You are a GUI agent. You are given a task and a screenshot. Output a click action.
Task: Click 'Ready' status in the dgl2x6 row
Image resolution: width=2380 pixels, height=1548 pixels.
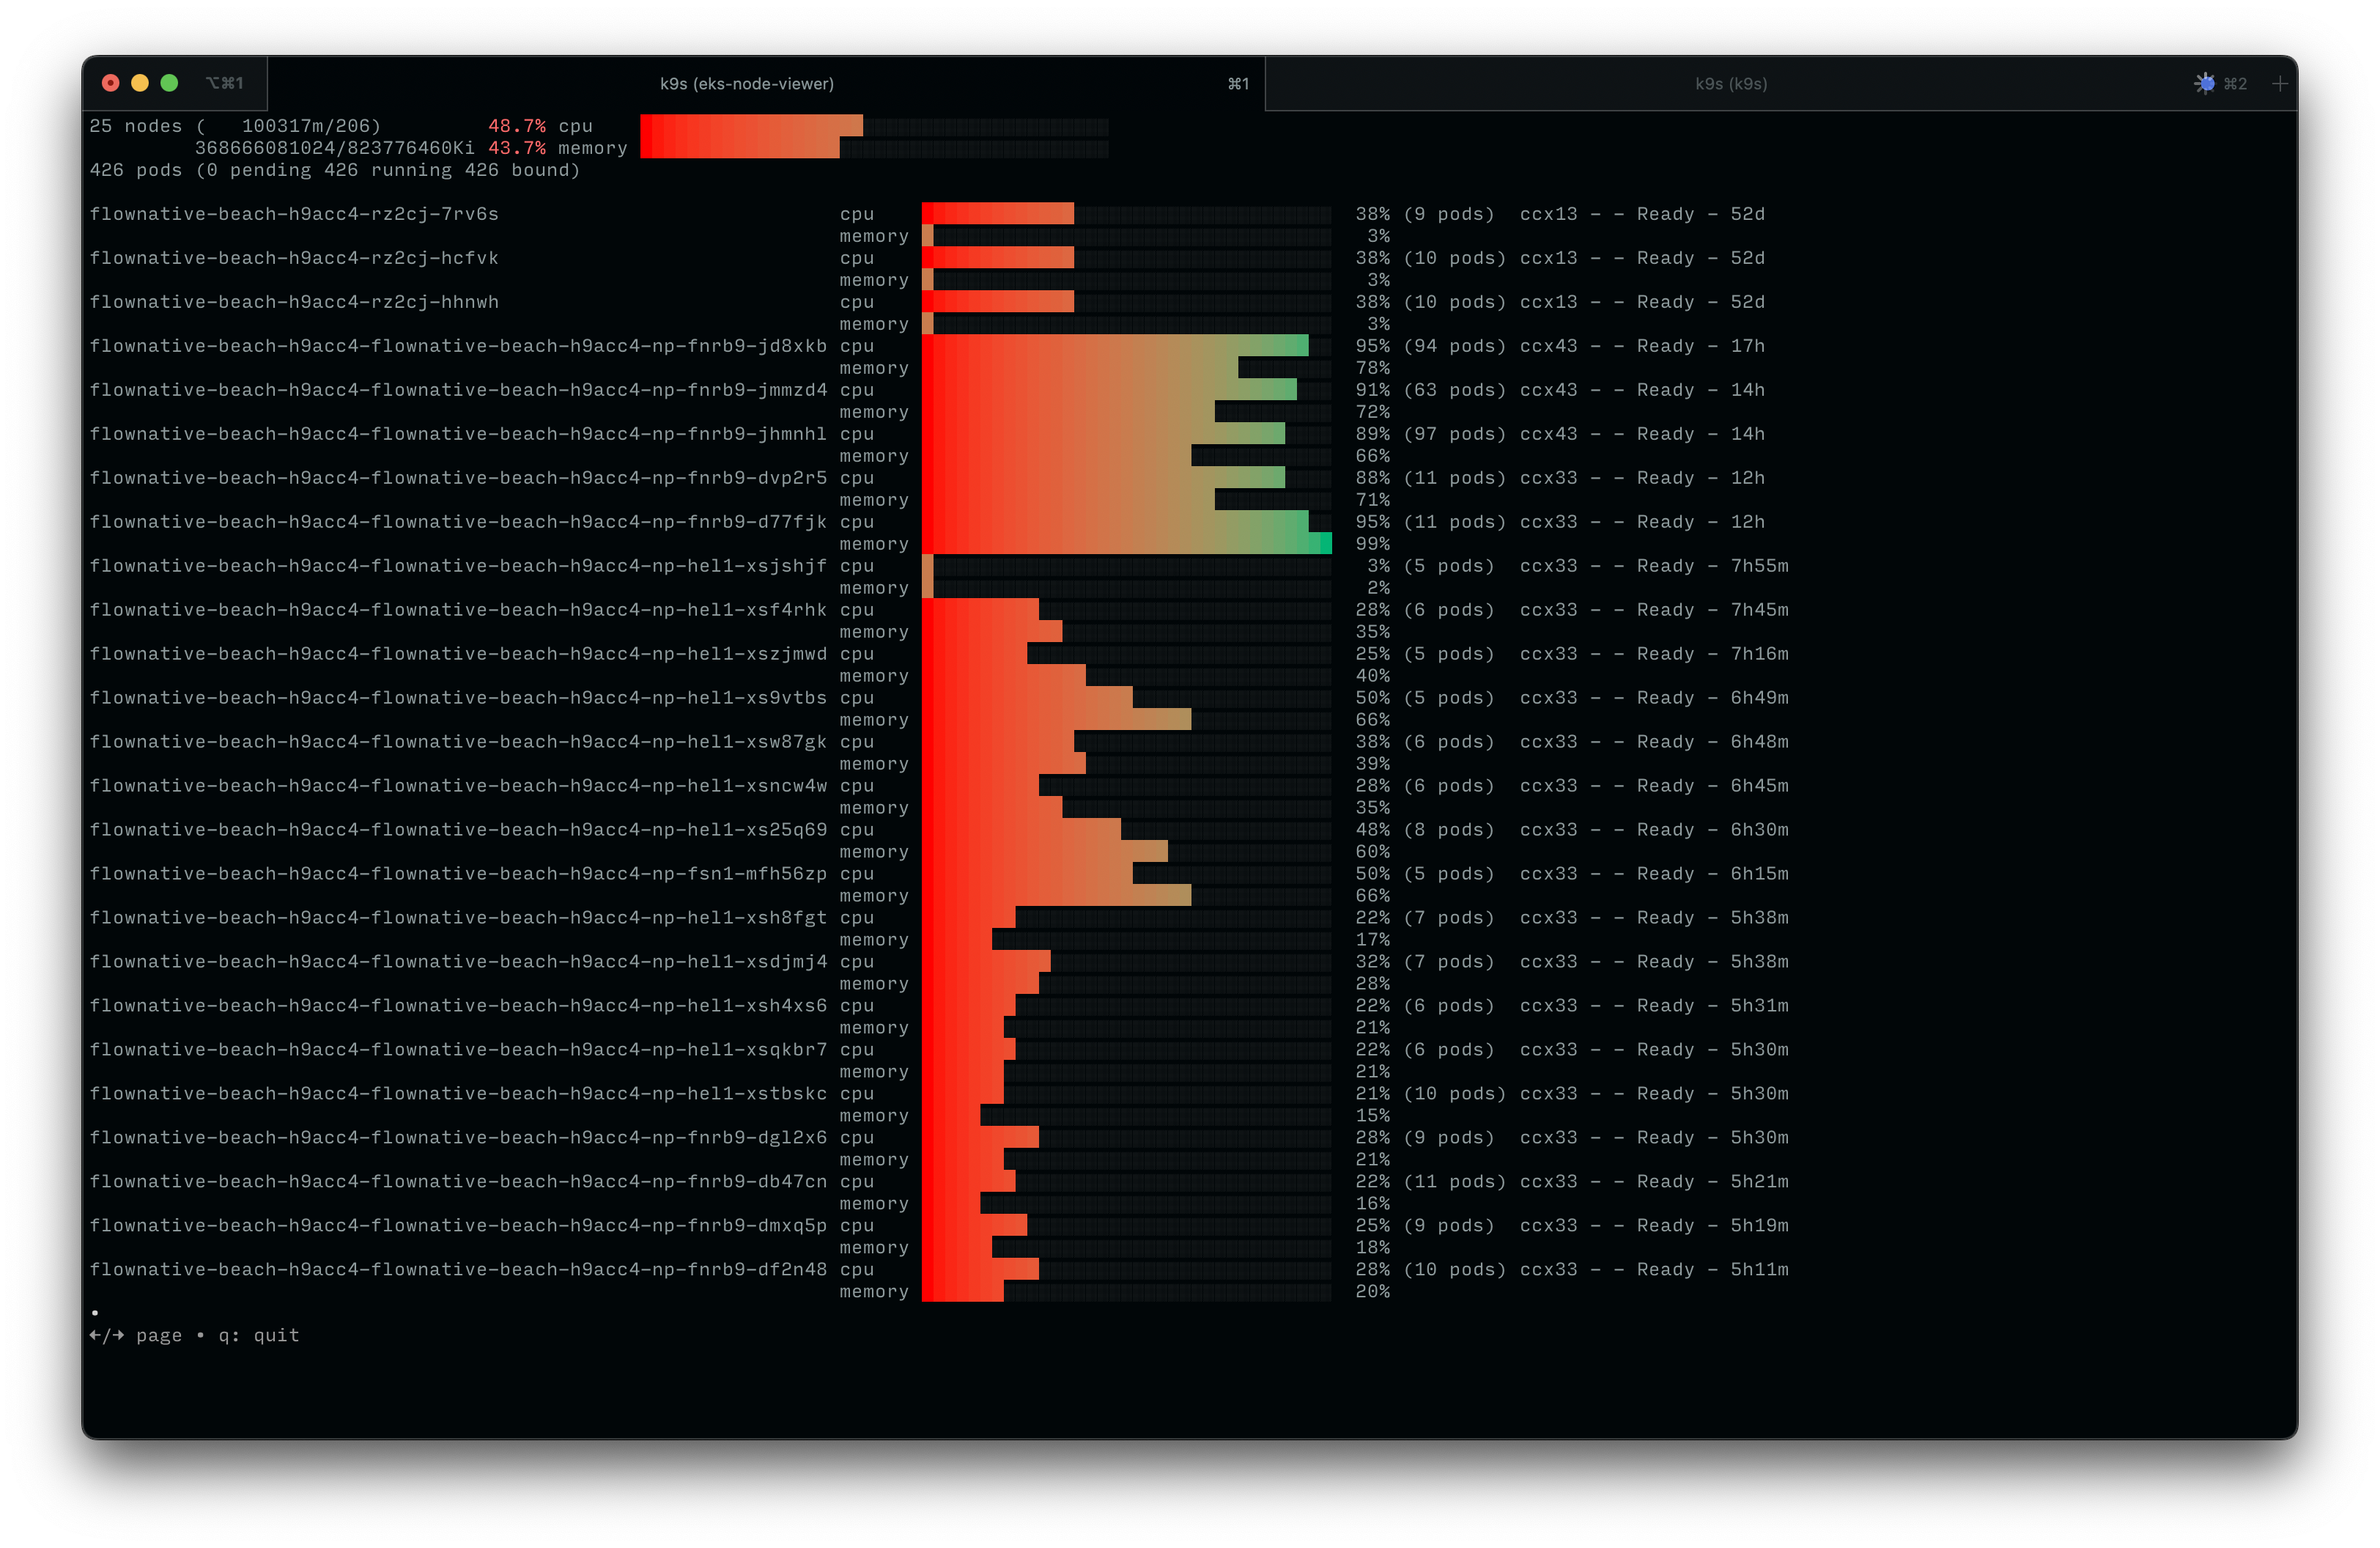coord(1666,1138)
